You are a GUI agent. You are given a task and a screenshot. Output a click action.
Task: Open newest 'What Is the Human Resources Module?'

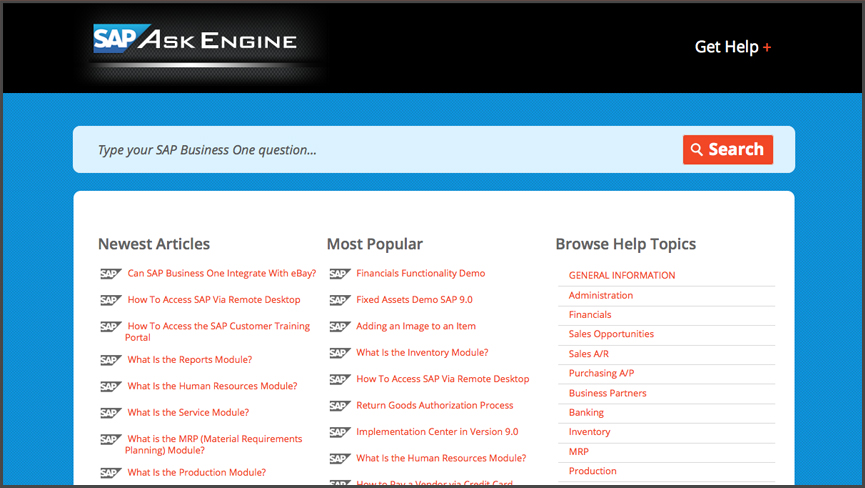(212, 386)
